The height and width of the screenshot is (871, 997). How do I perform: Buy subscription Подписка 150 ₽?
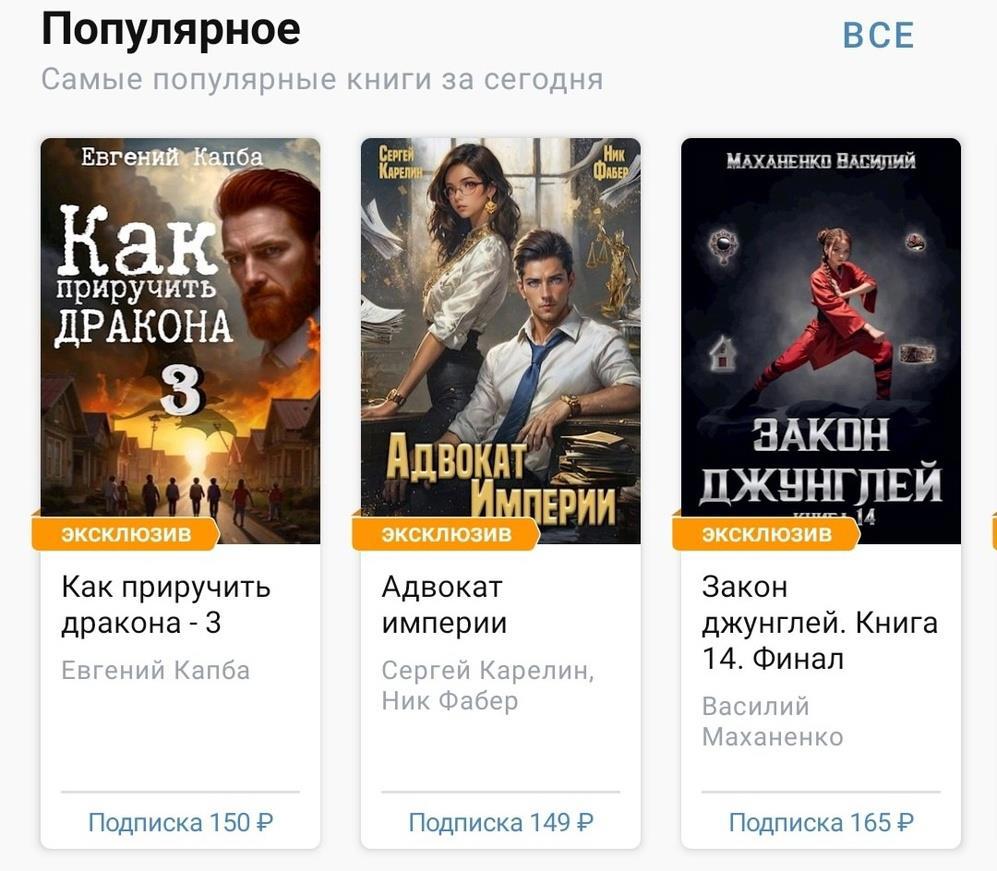(x=181, y=823)
